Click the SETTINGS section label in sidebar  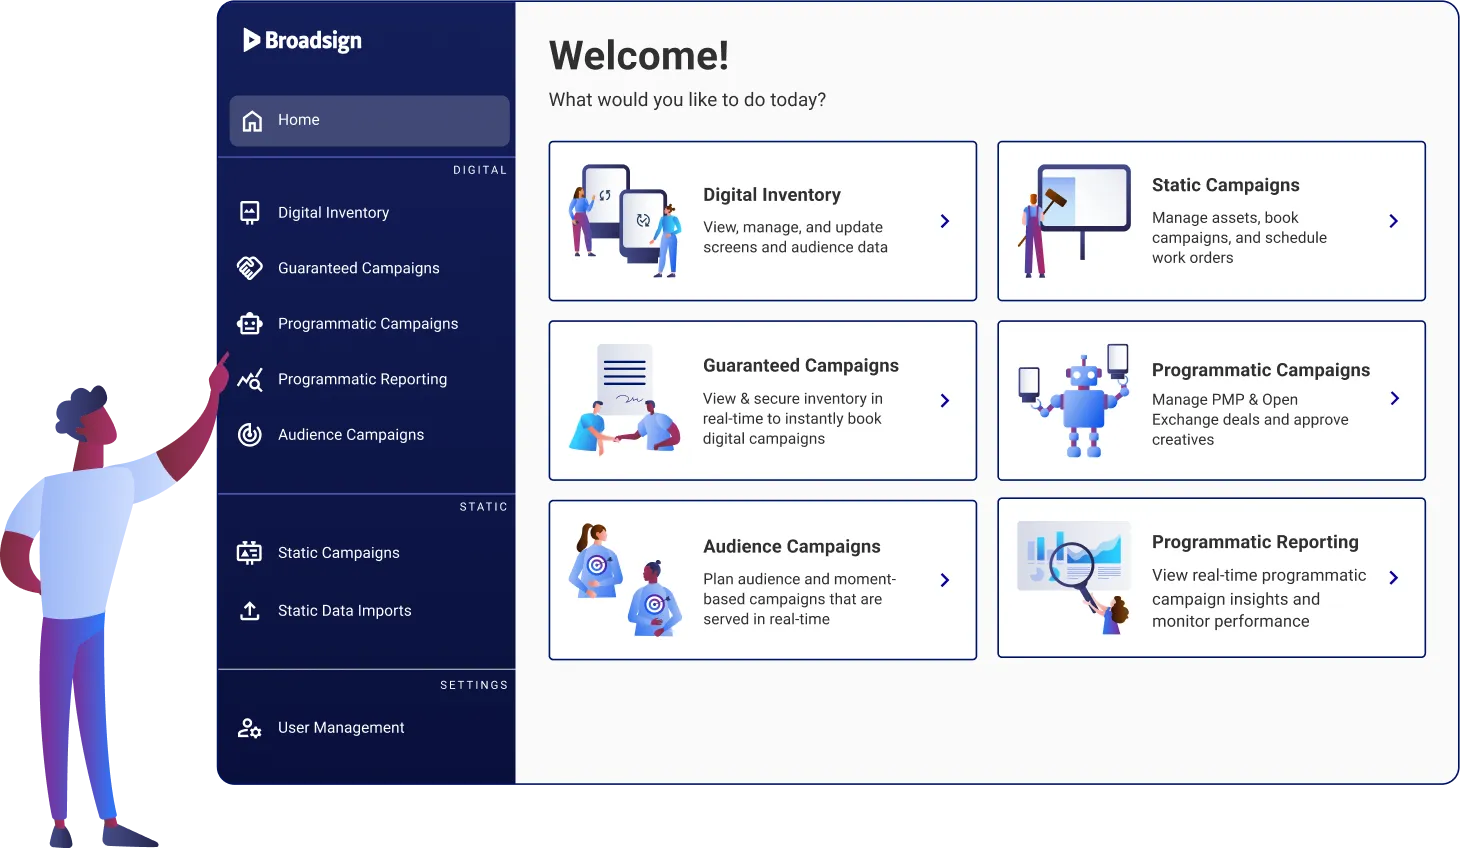(474, 685)
